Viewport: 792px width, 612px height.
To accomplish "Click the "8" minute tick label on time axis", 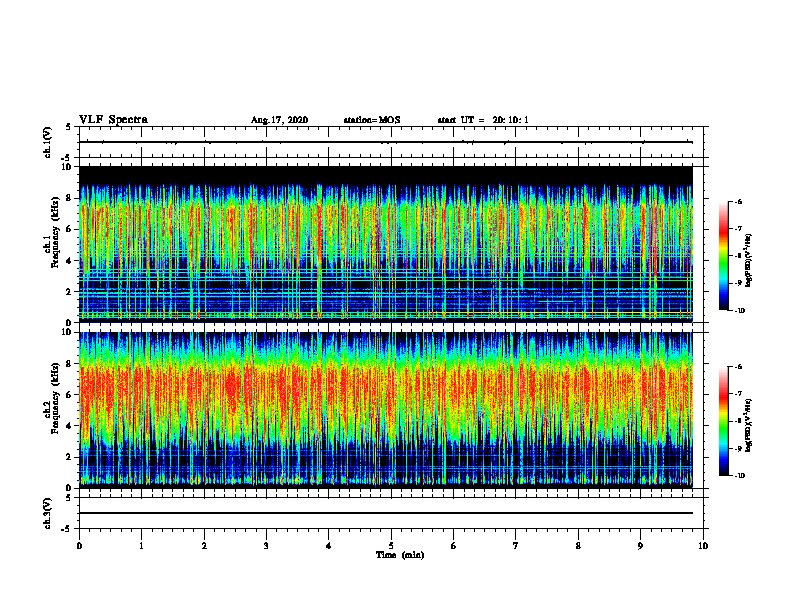I will (578, 546).
